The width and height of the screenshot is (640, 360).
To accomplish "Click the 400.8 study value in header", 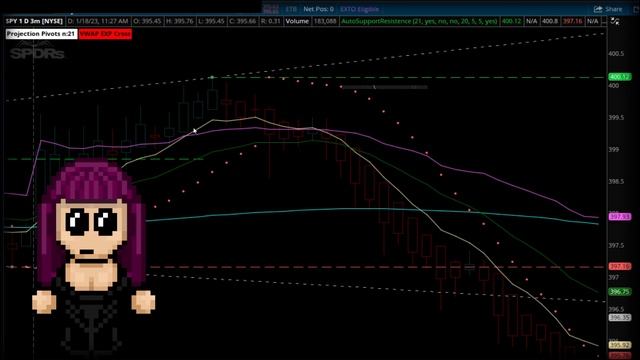I will click(x=550, y=21).
